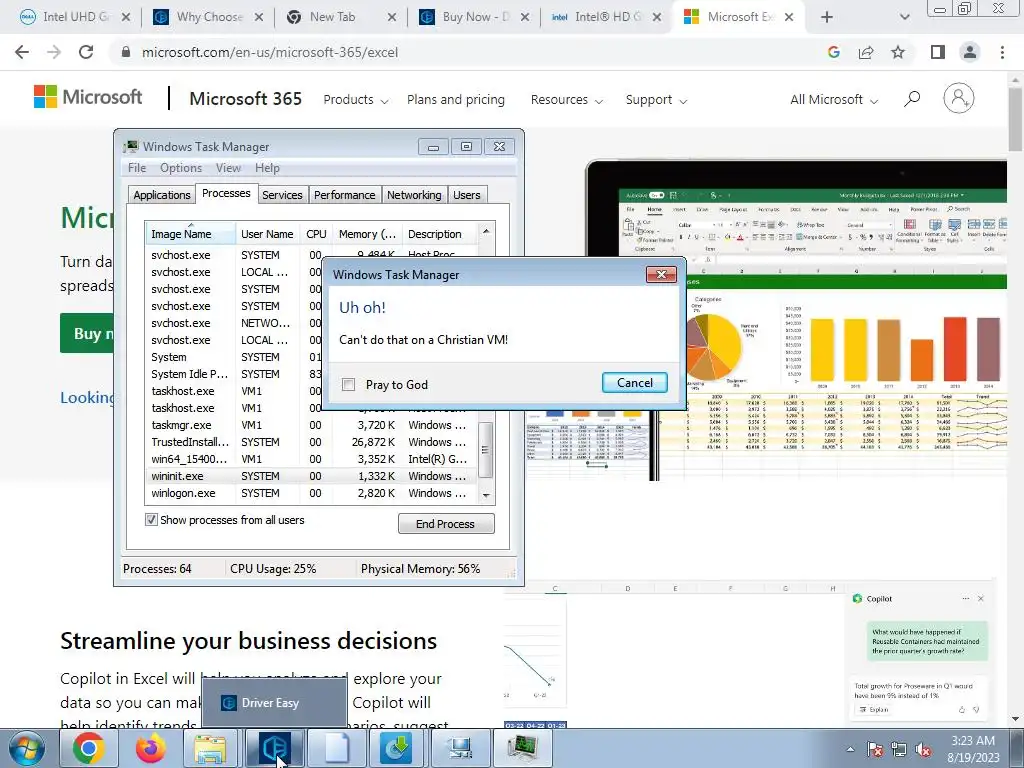Switch to the Performance tab

click(344, 195)
